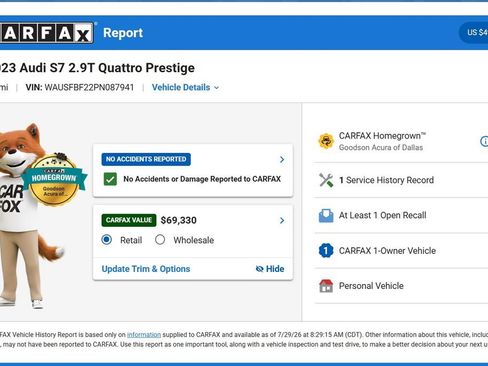Click Update Trim & Options link
Screen dimensions: 488x366
tap(146, 269)
